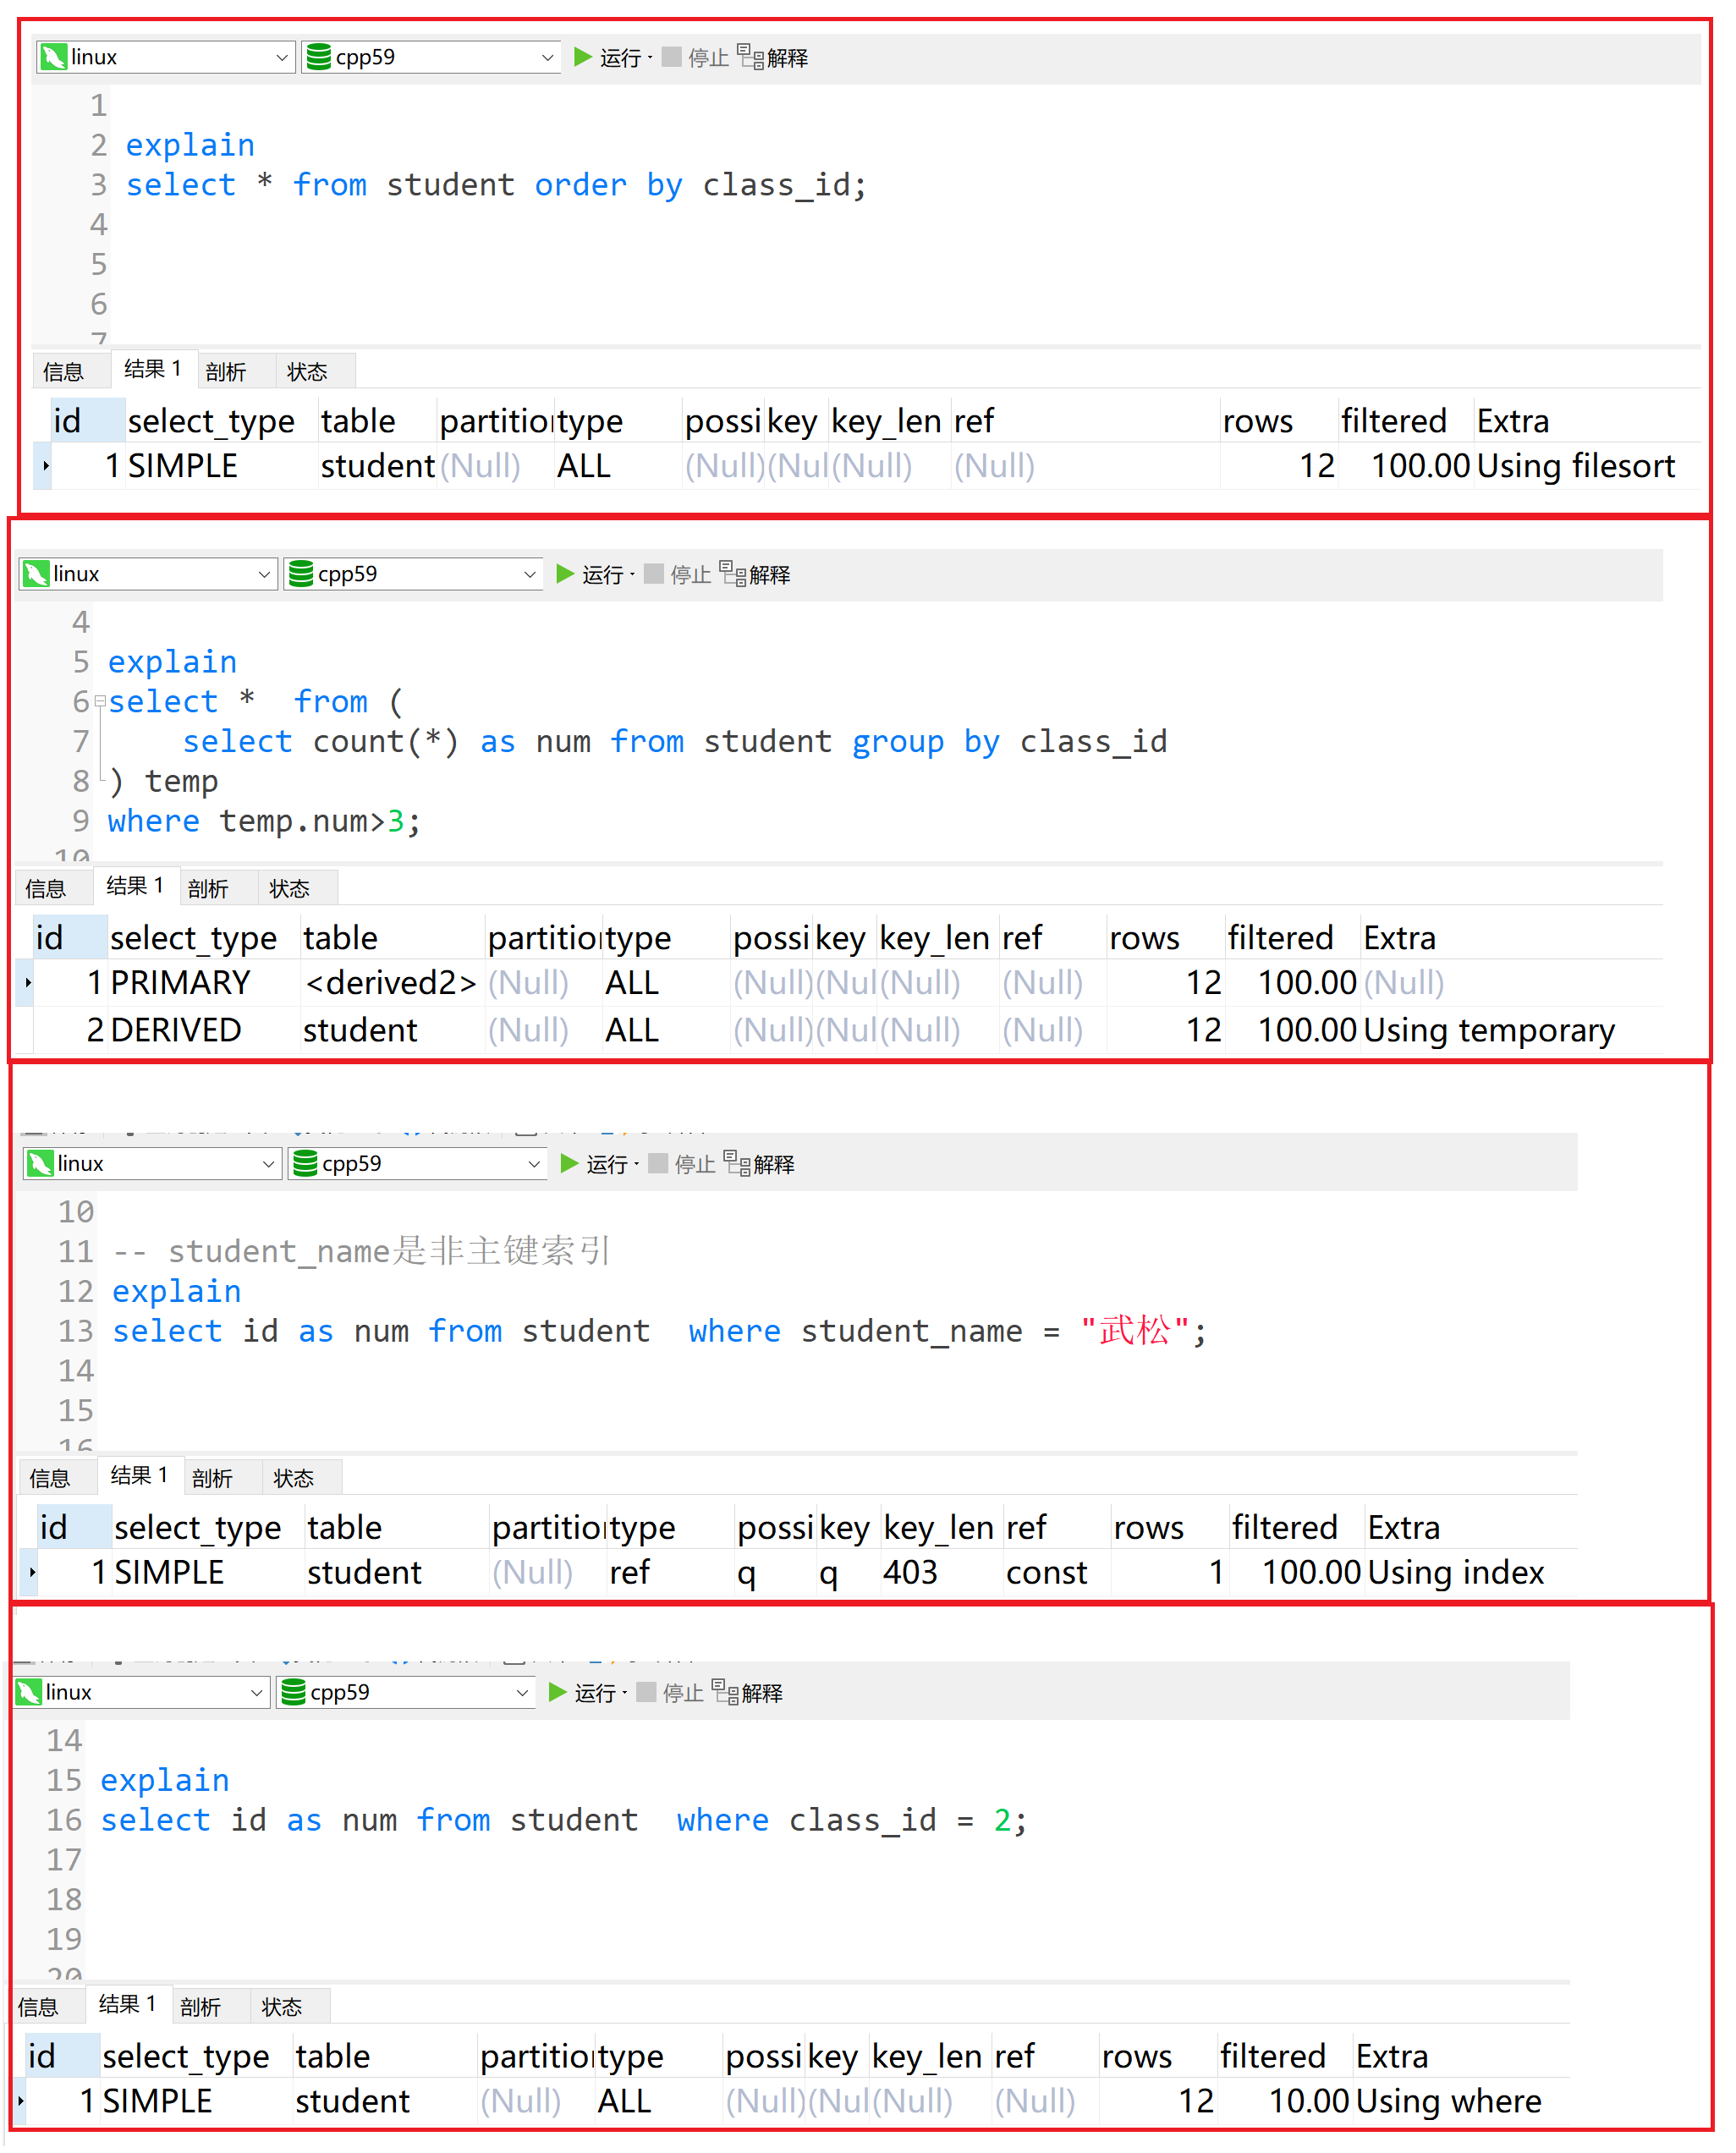
Task: Collapse code fold marker at line 6 'select * from ('
Action: click(99, 702)
